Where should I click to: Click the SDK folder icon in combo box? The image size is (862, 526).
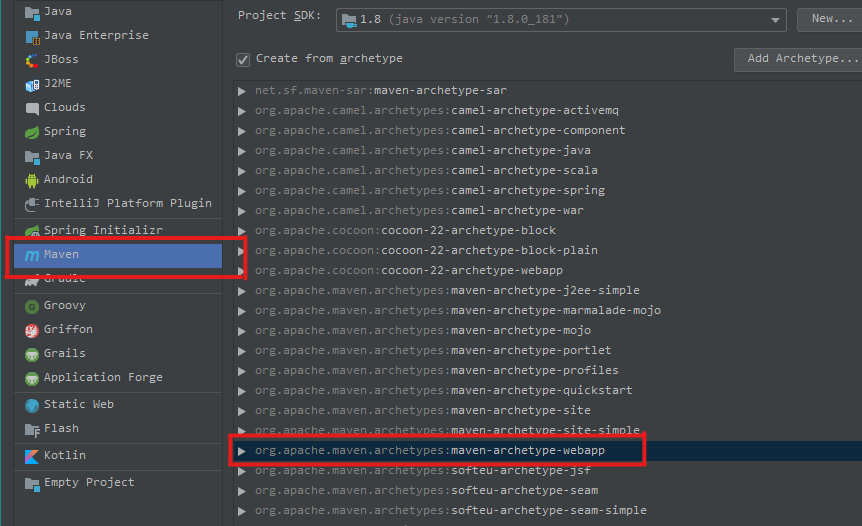click(349, 21)
